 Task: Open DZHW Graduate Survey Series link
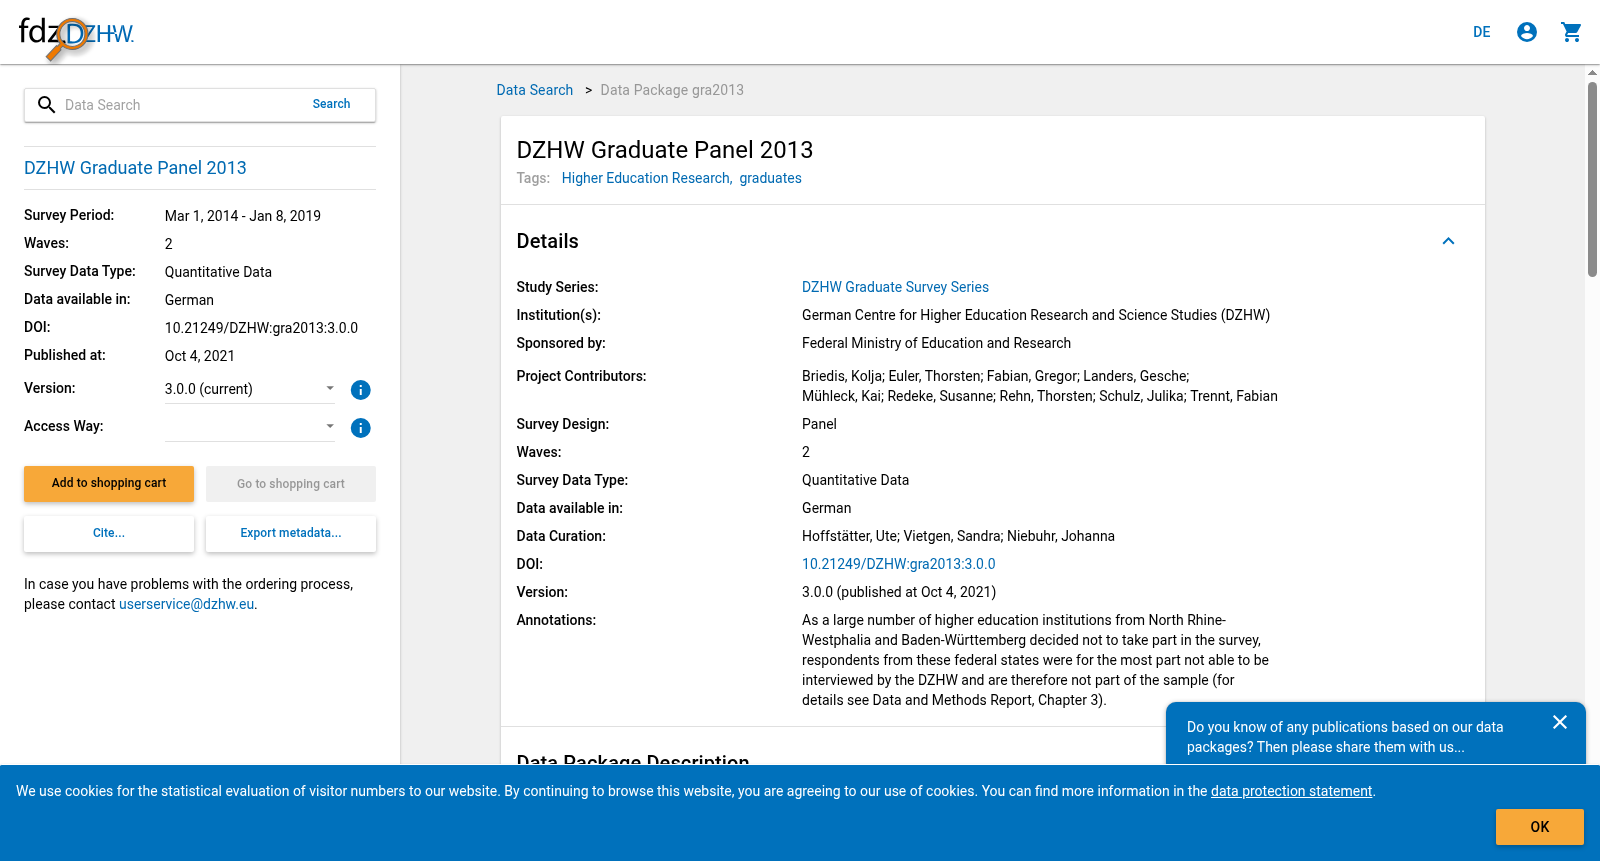click(895, 287)
